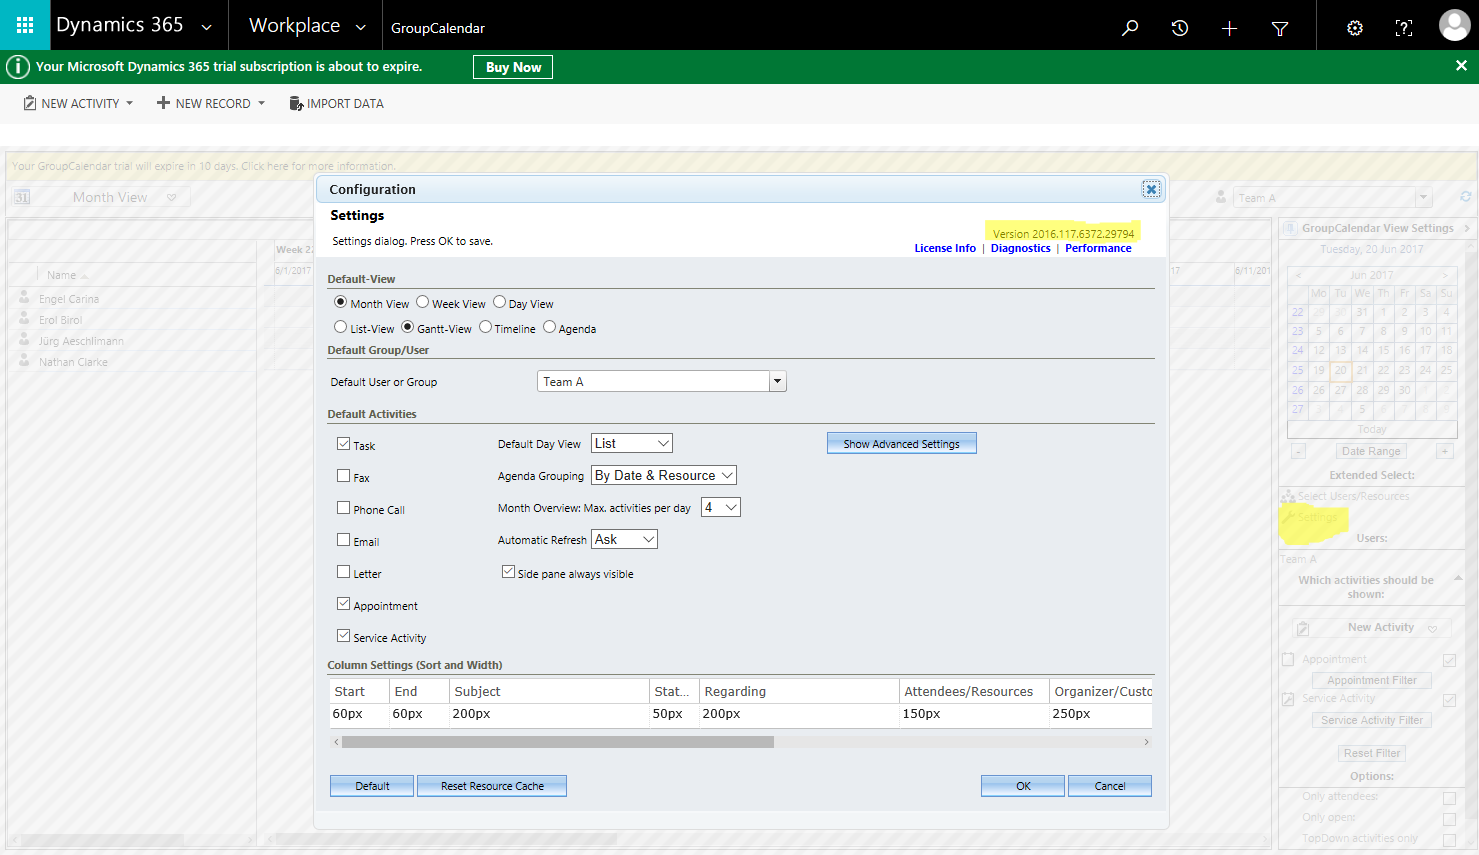
Task: Select the Week View radio button
Action: pyautogui.click(x=422, y=302)
